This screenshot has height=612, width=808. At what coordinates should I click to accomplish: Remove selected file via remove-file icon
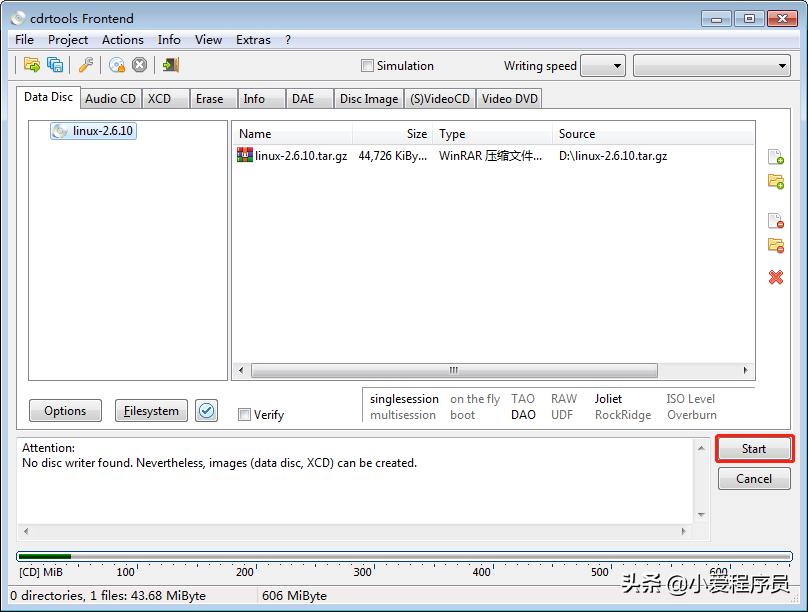(x=775, y=219)
